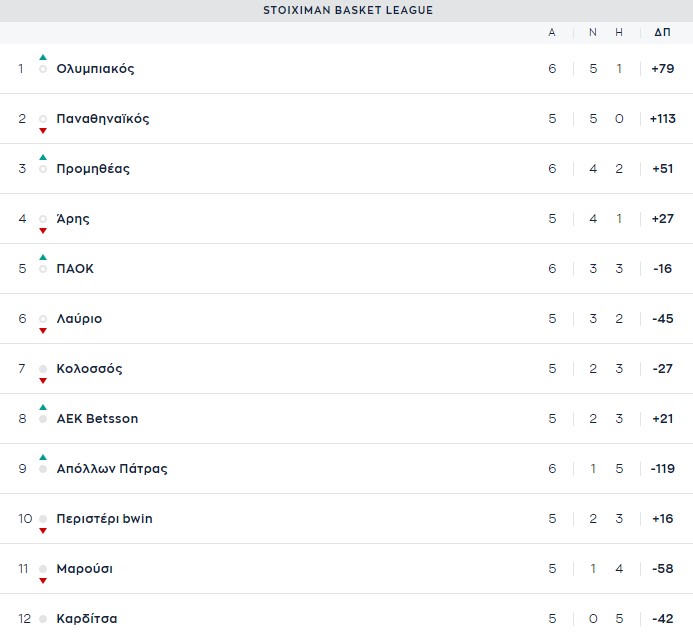
Task: Click the green up arrow beside ΠΑΟΚ
Action: tap(43, 257)
